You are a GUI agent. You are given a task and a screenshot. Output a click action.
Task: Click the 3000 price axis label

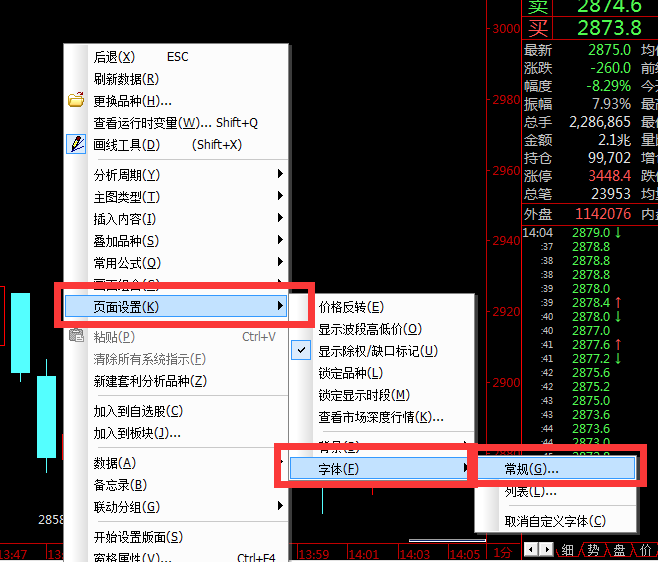(506, 29)
